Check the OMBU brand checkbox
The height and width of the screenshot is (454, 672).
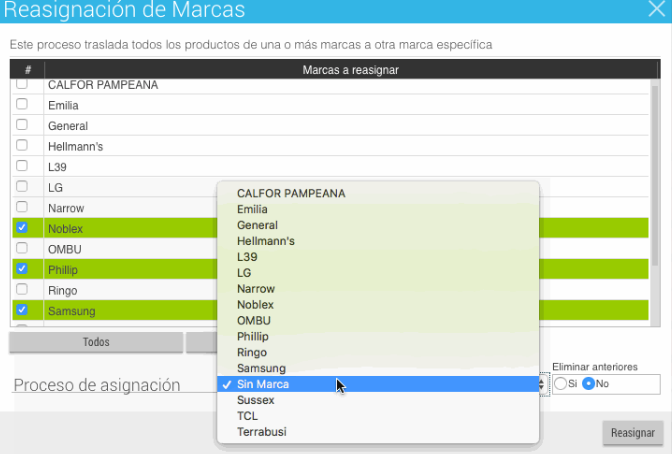(x=22, y=248)
